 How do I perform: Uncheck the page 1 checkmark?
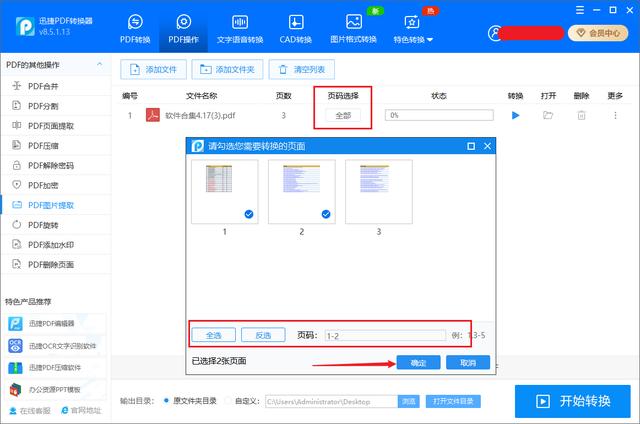(x=249, y=214)
